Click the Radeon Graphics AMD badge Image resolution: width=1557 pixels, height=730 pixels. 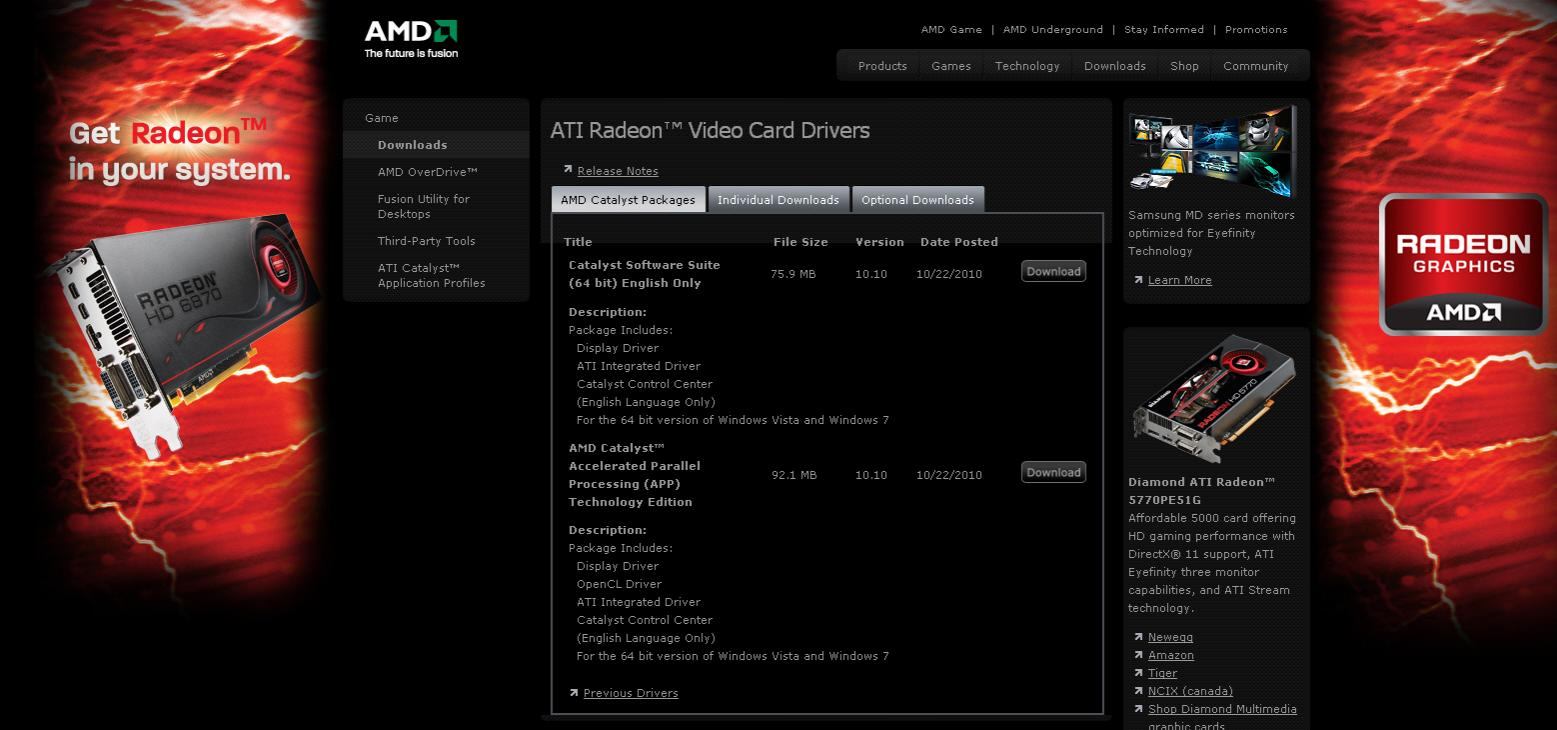1463,264
